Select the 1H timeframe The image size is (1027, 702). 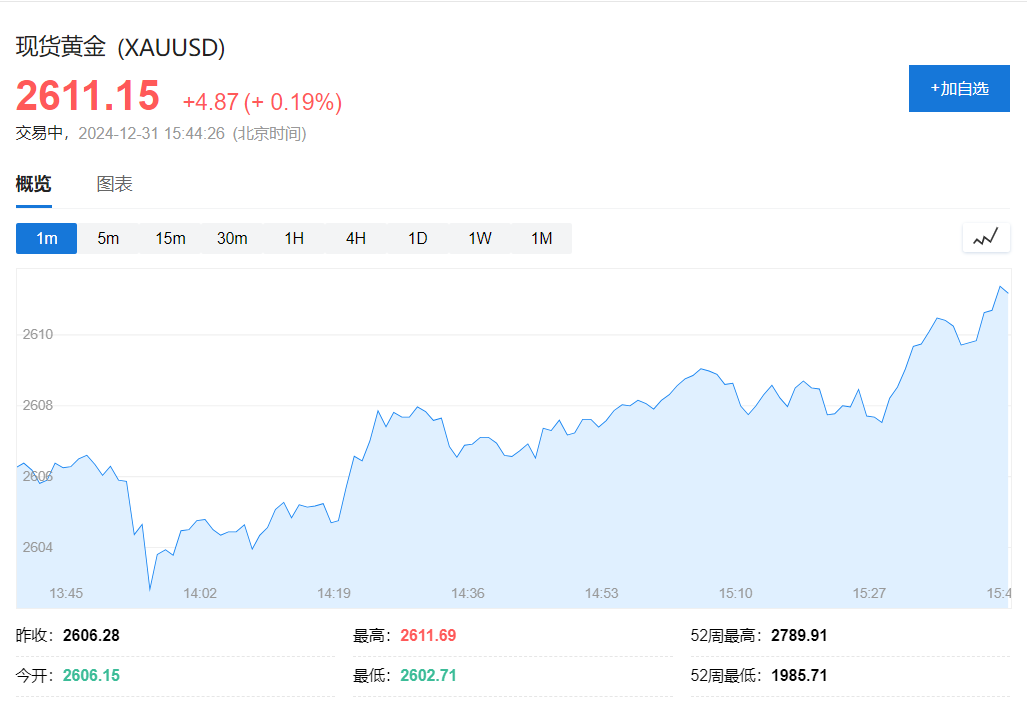coord(293,238)
